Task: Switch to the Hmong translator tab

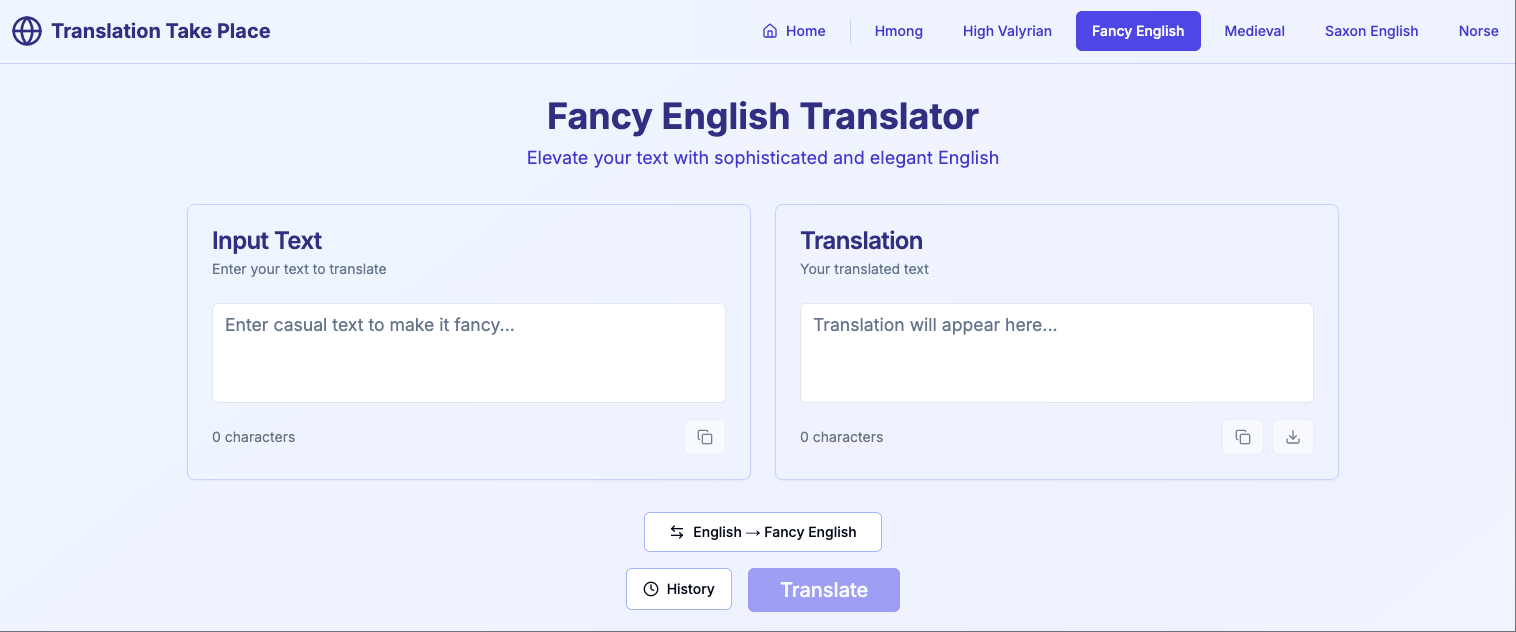Action: coord(897,31)
